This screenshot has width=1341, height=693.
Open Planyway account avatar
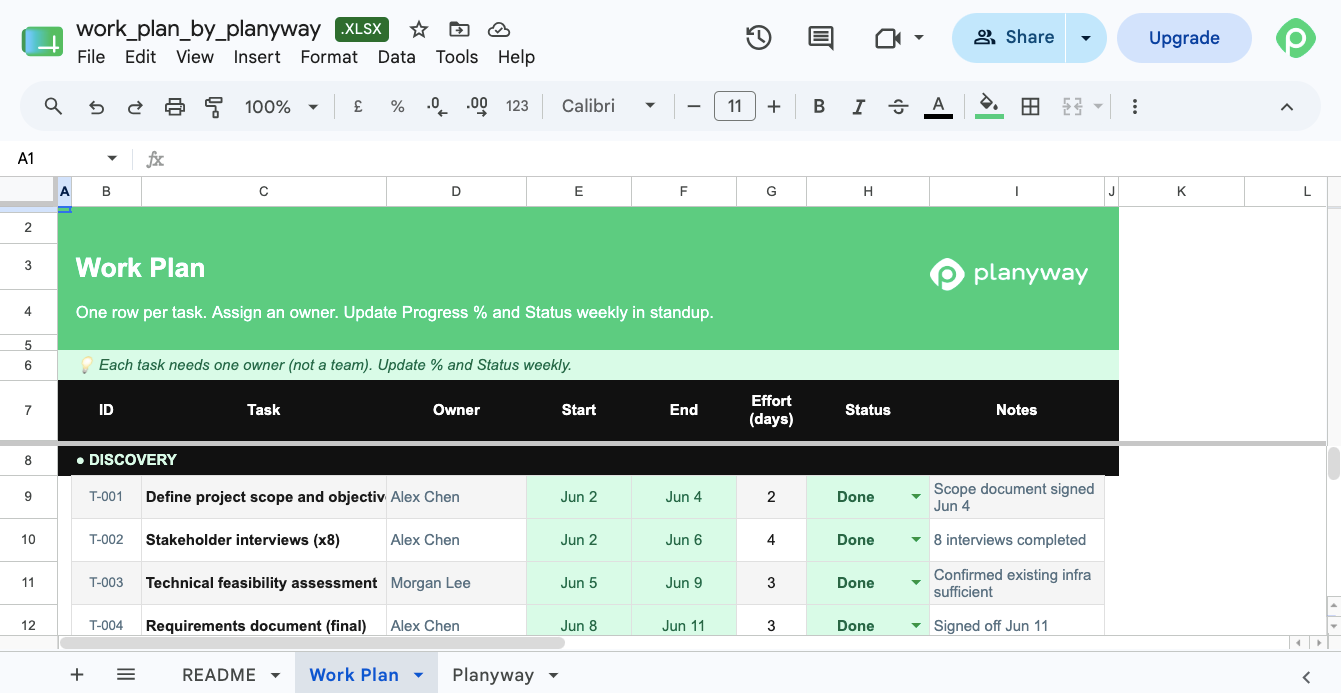click(x=1295, y=38)
